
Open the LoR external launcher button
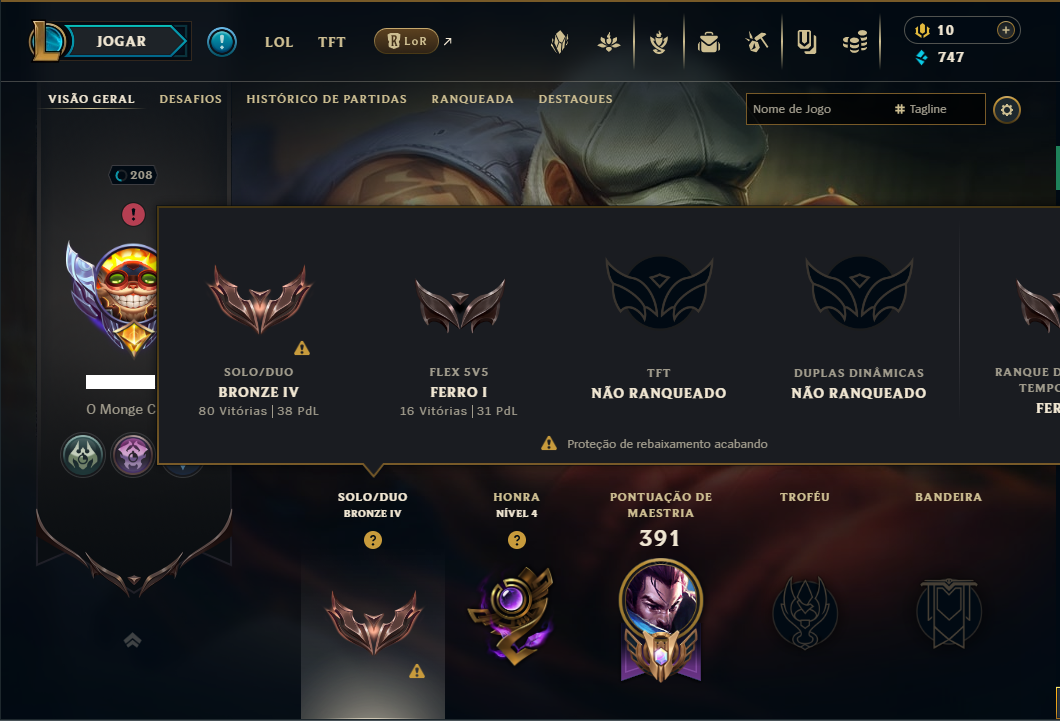(x=406, y=41)
